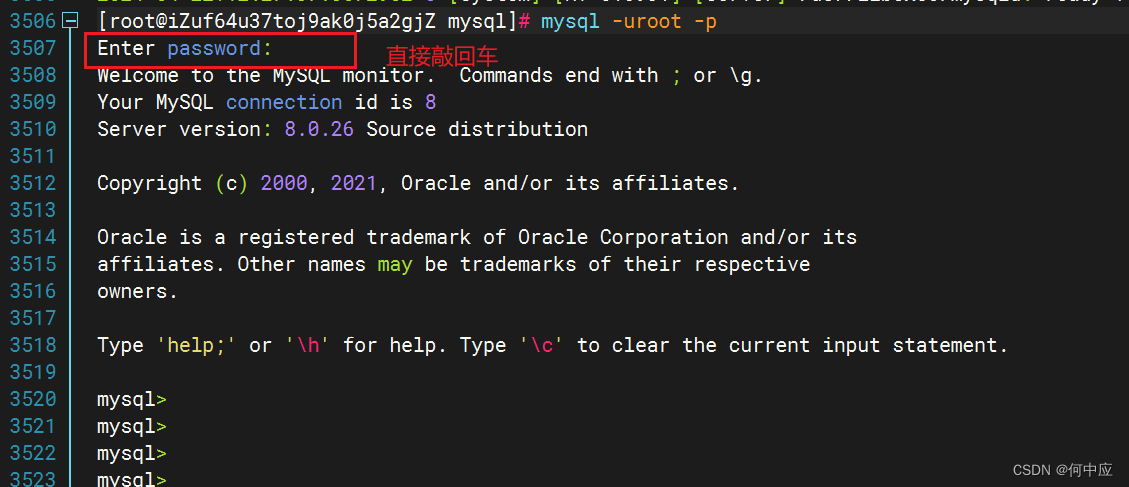Click 'Welcome to the MySQL monitor.' text
This screenshot has height=487, width=1129.
coord(267,76)
